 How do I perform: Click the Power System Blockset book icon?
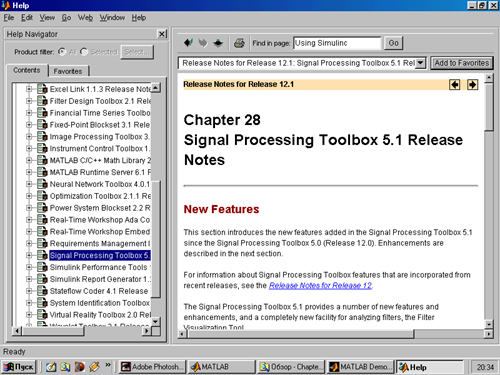pos(42,208)
